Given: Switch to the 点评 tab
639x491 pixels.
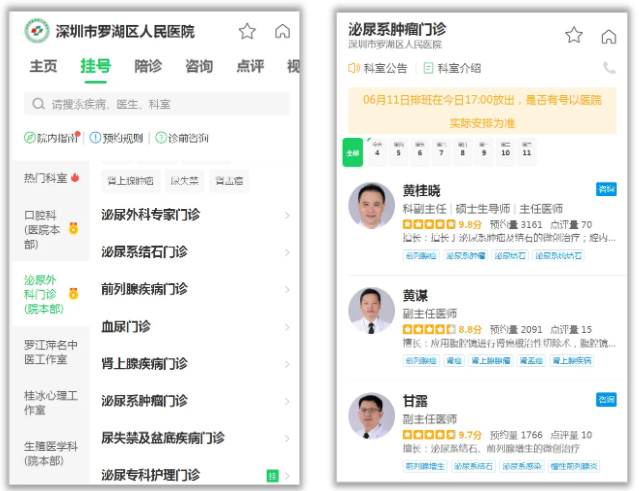Looking at the screenshot, I should [x=249, y=67].
